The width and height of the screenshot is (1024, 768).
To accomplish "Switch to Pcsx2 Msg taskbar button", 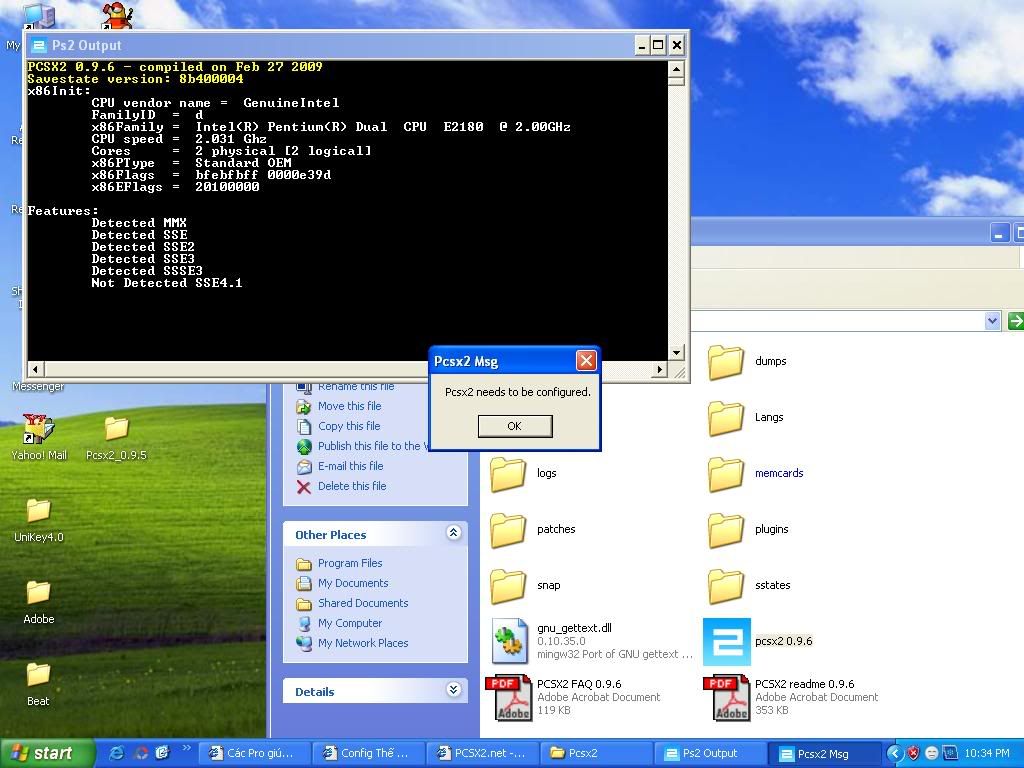I will tap(825, 754).
